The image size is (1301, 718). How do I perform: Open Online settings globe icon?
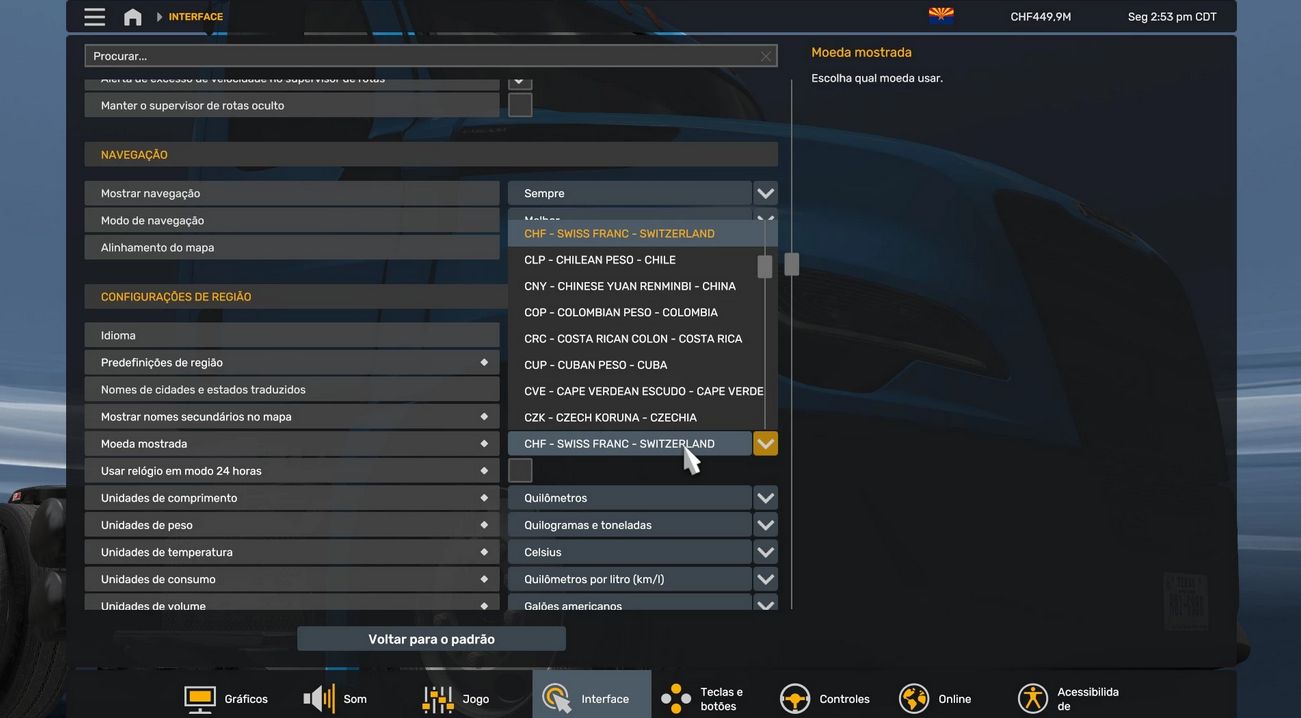[914, 699]
